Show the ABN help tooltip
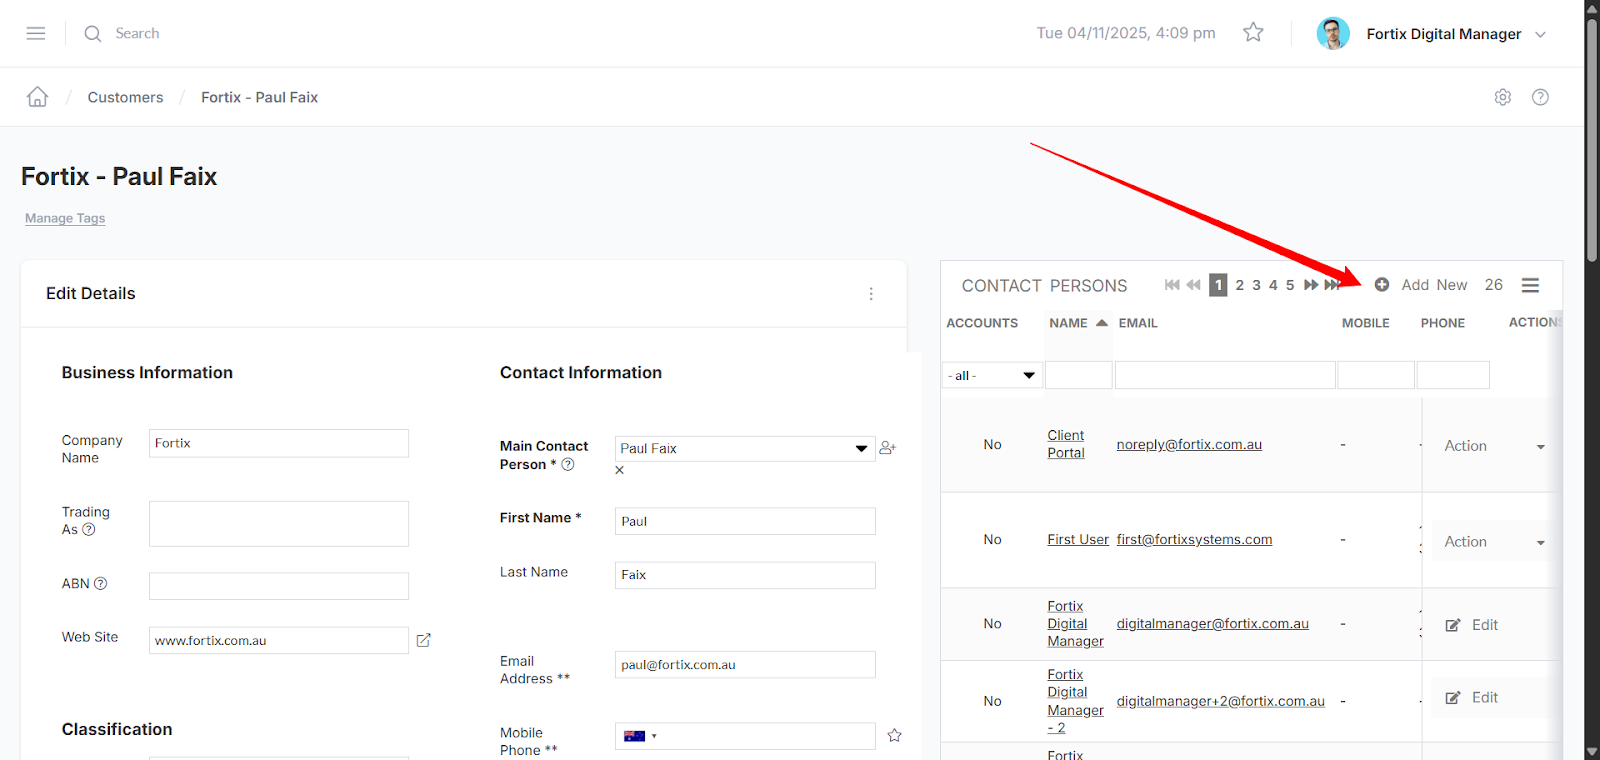 (100, 584)
